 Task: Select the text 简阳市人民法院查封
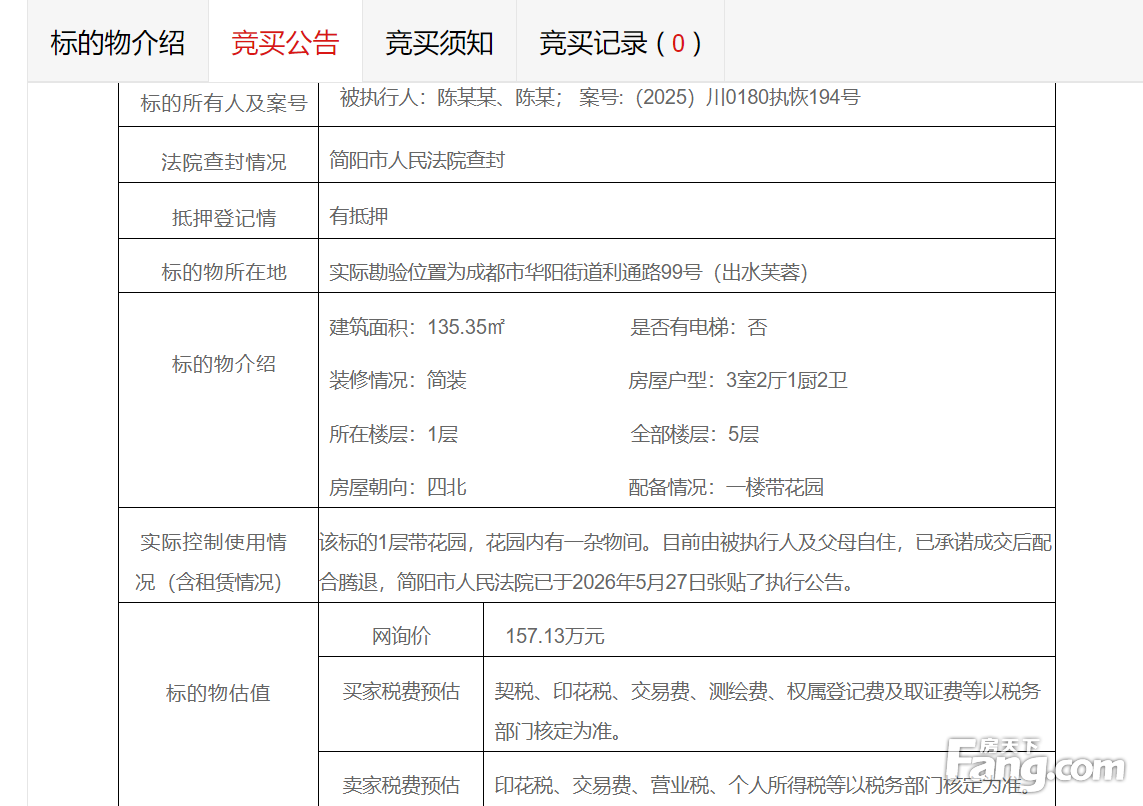click(x=417, y=160)
